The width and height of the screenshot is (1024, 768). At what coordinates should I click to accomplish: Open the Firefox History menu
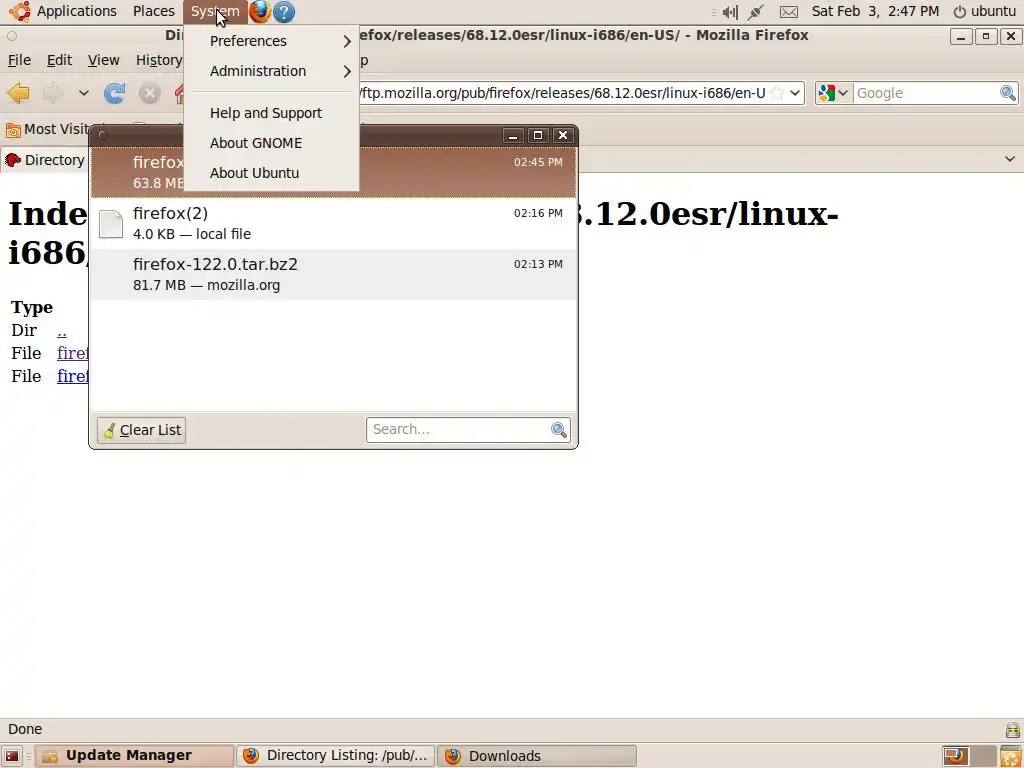tap(159, 60)
